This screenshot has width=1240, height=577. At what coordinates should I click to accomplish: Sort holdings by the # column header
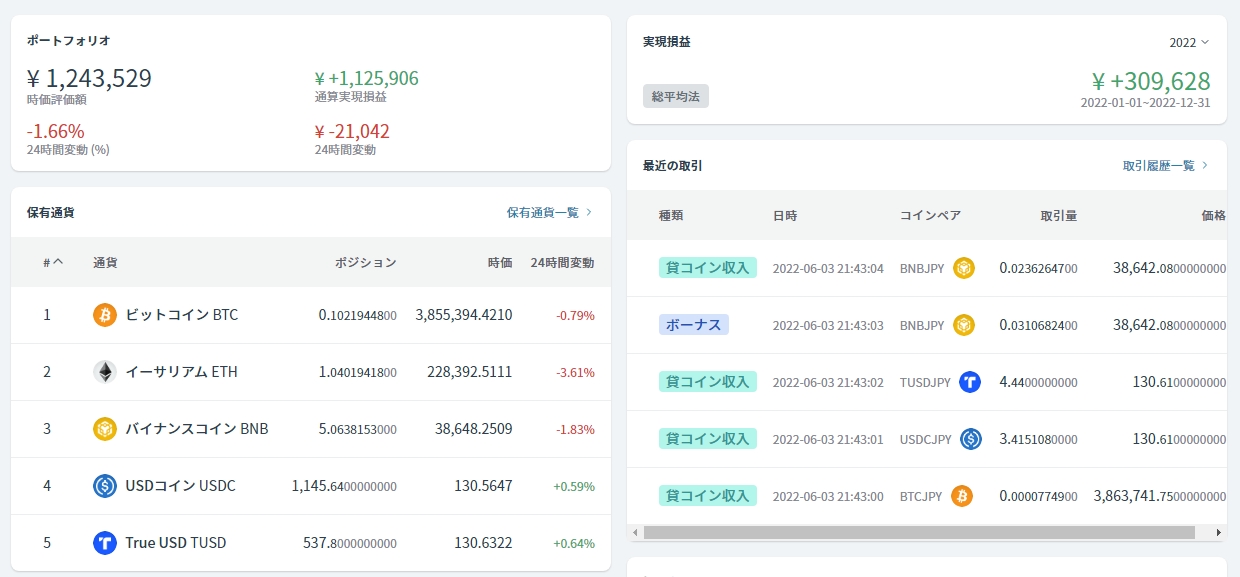53,263
